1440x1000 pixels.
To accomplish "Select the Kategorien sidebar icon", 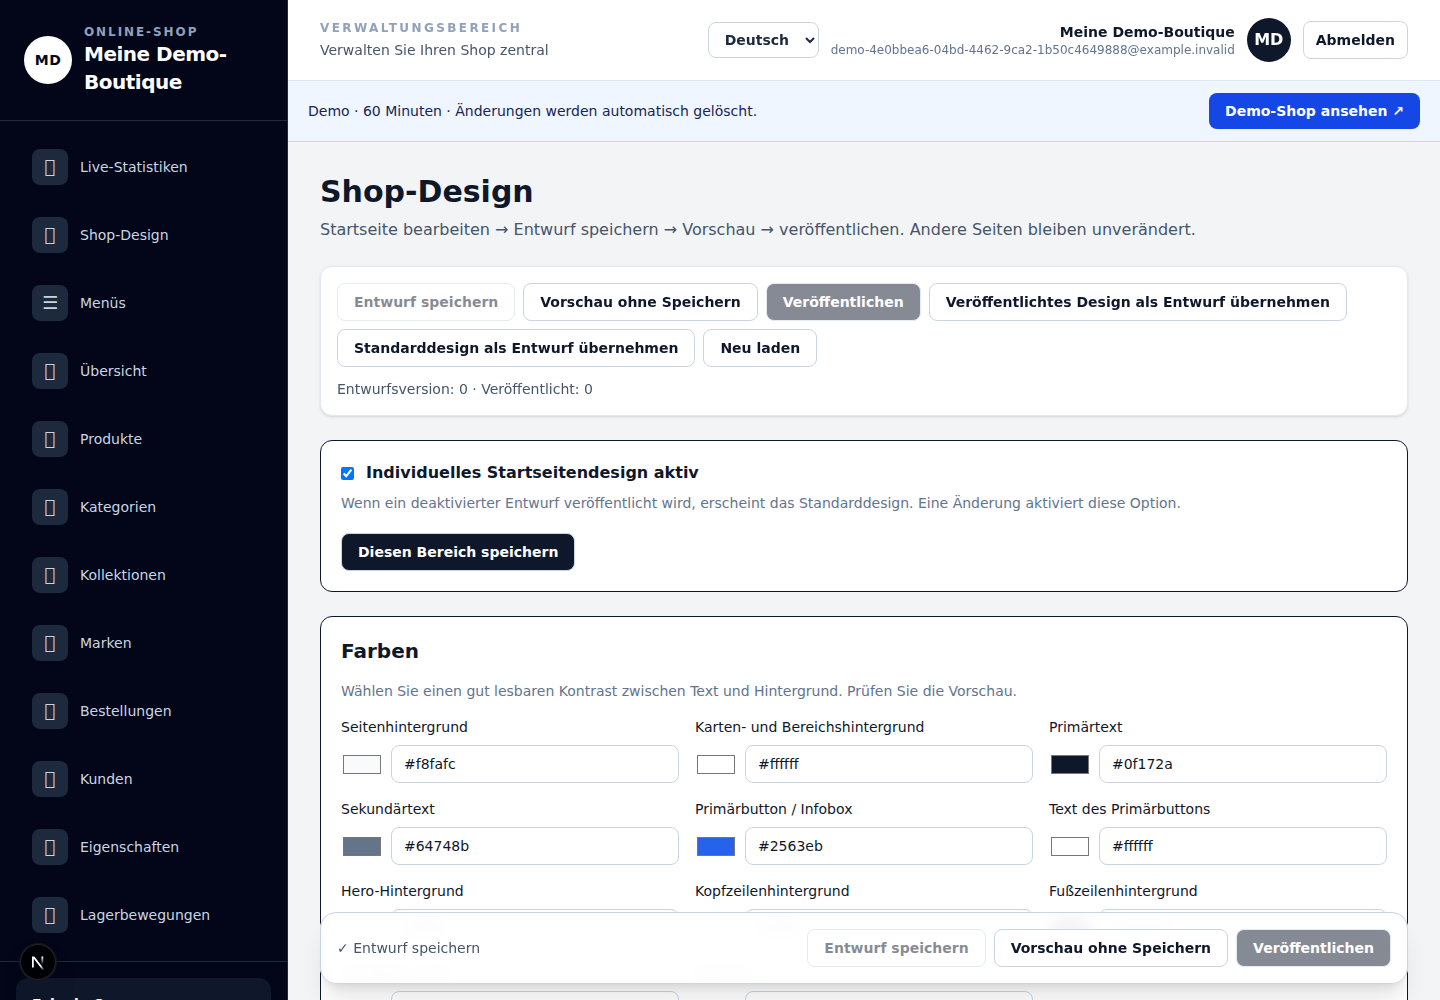I will pyautogui.click(x=50, y=507).
